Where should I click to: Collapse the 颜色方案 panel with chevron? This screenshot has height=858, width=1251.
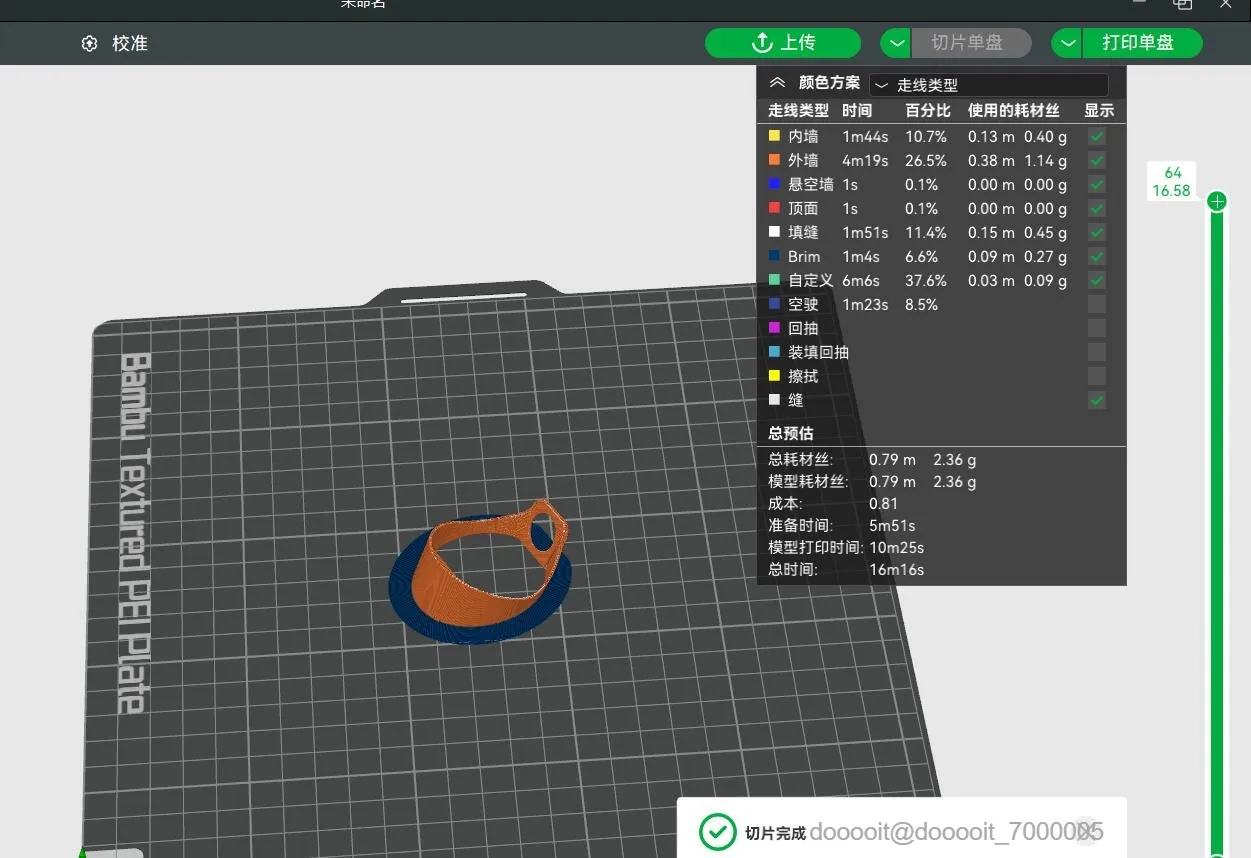[x=777, y=83]
